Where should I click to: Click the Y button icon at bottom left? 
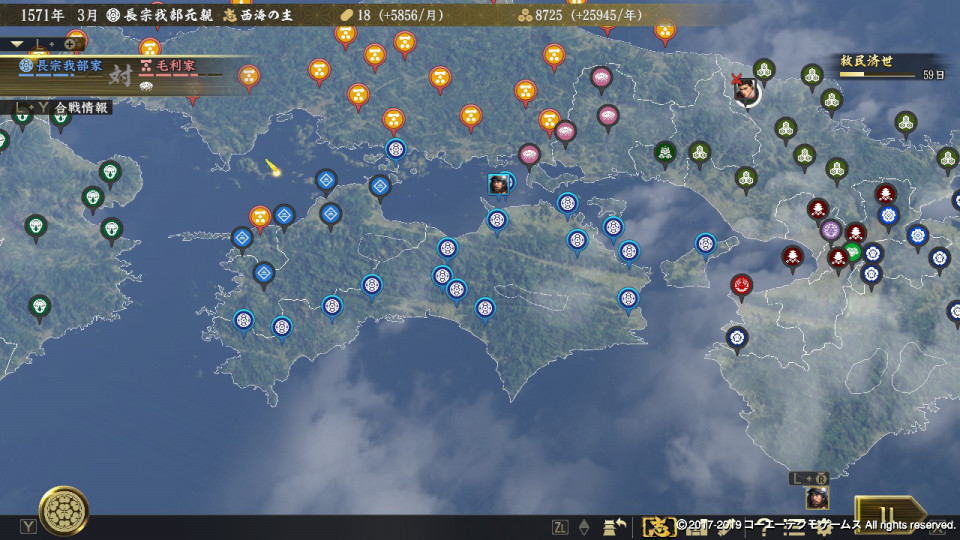pyautogui.click(x=28, y=527)
